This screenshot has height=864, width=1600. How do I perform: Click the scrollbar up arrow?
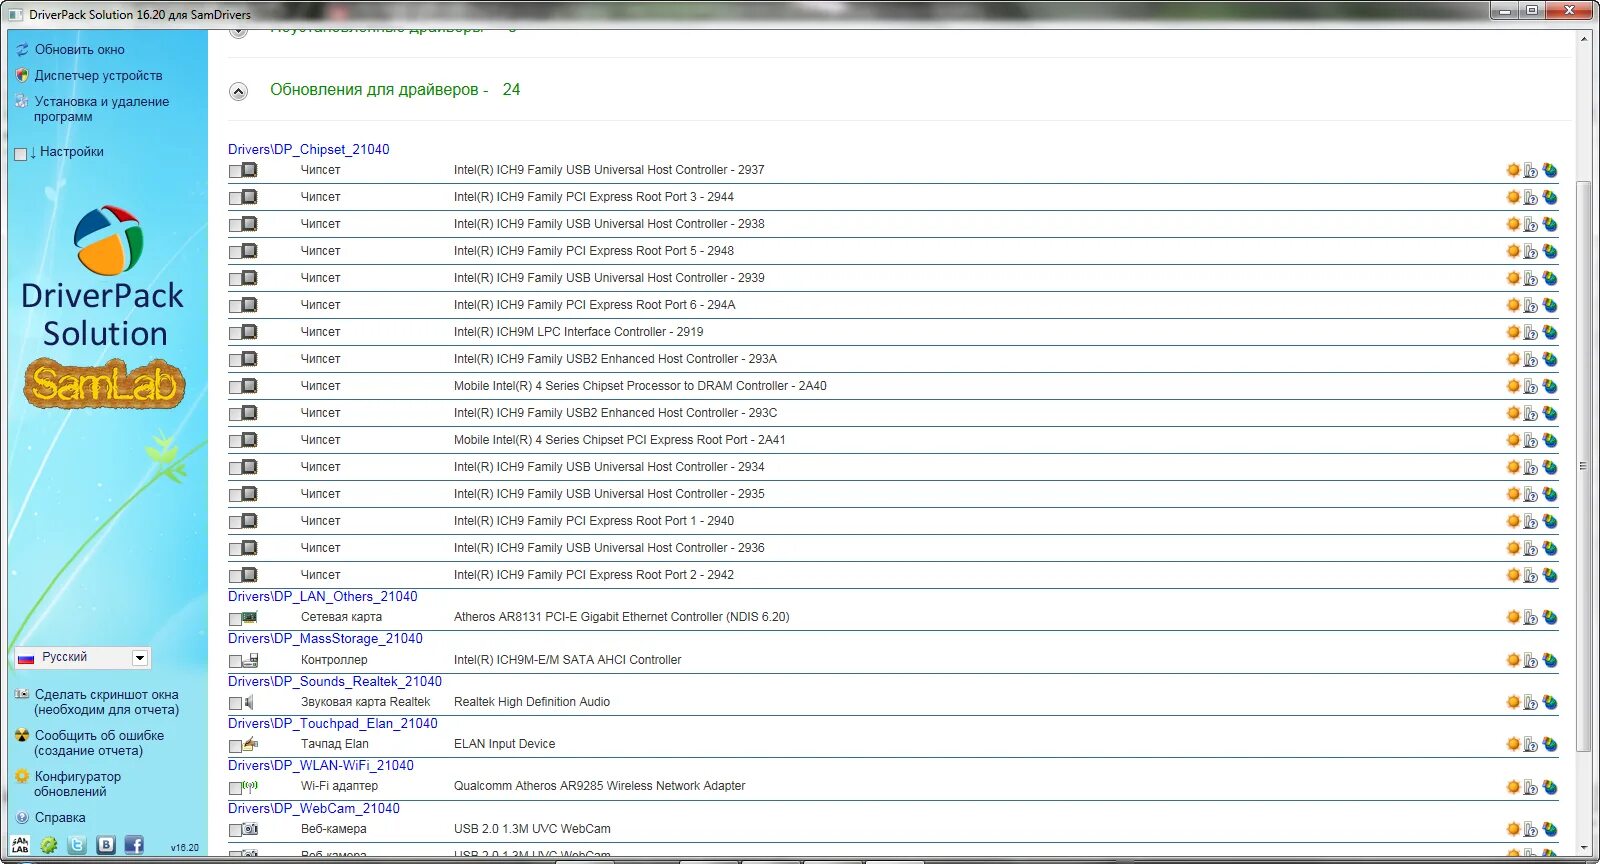point(1583,39)
